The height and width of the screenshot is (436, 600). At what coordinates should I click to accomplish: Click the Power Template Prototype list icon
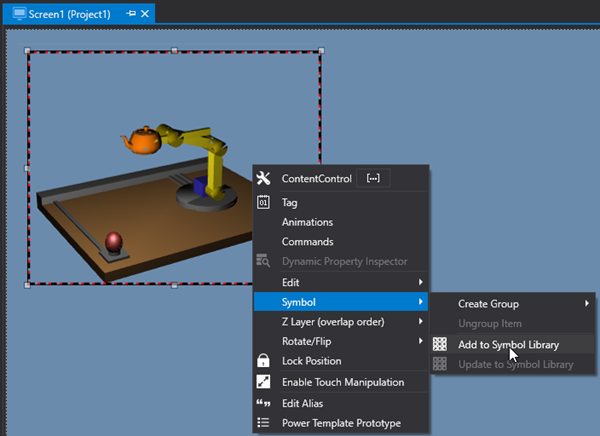coord(264,423)
